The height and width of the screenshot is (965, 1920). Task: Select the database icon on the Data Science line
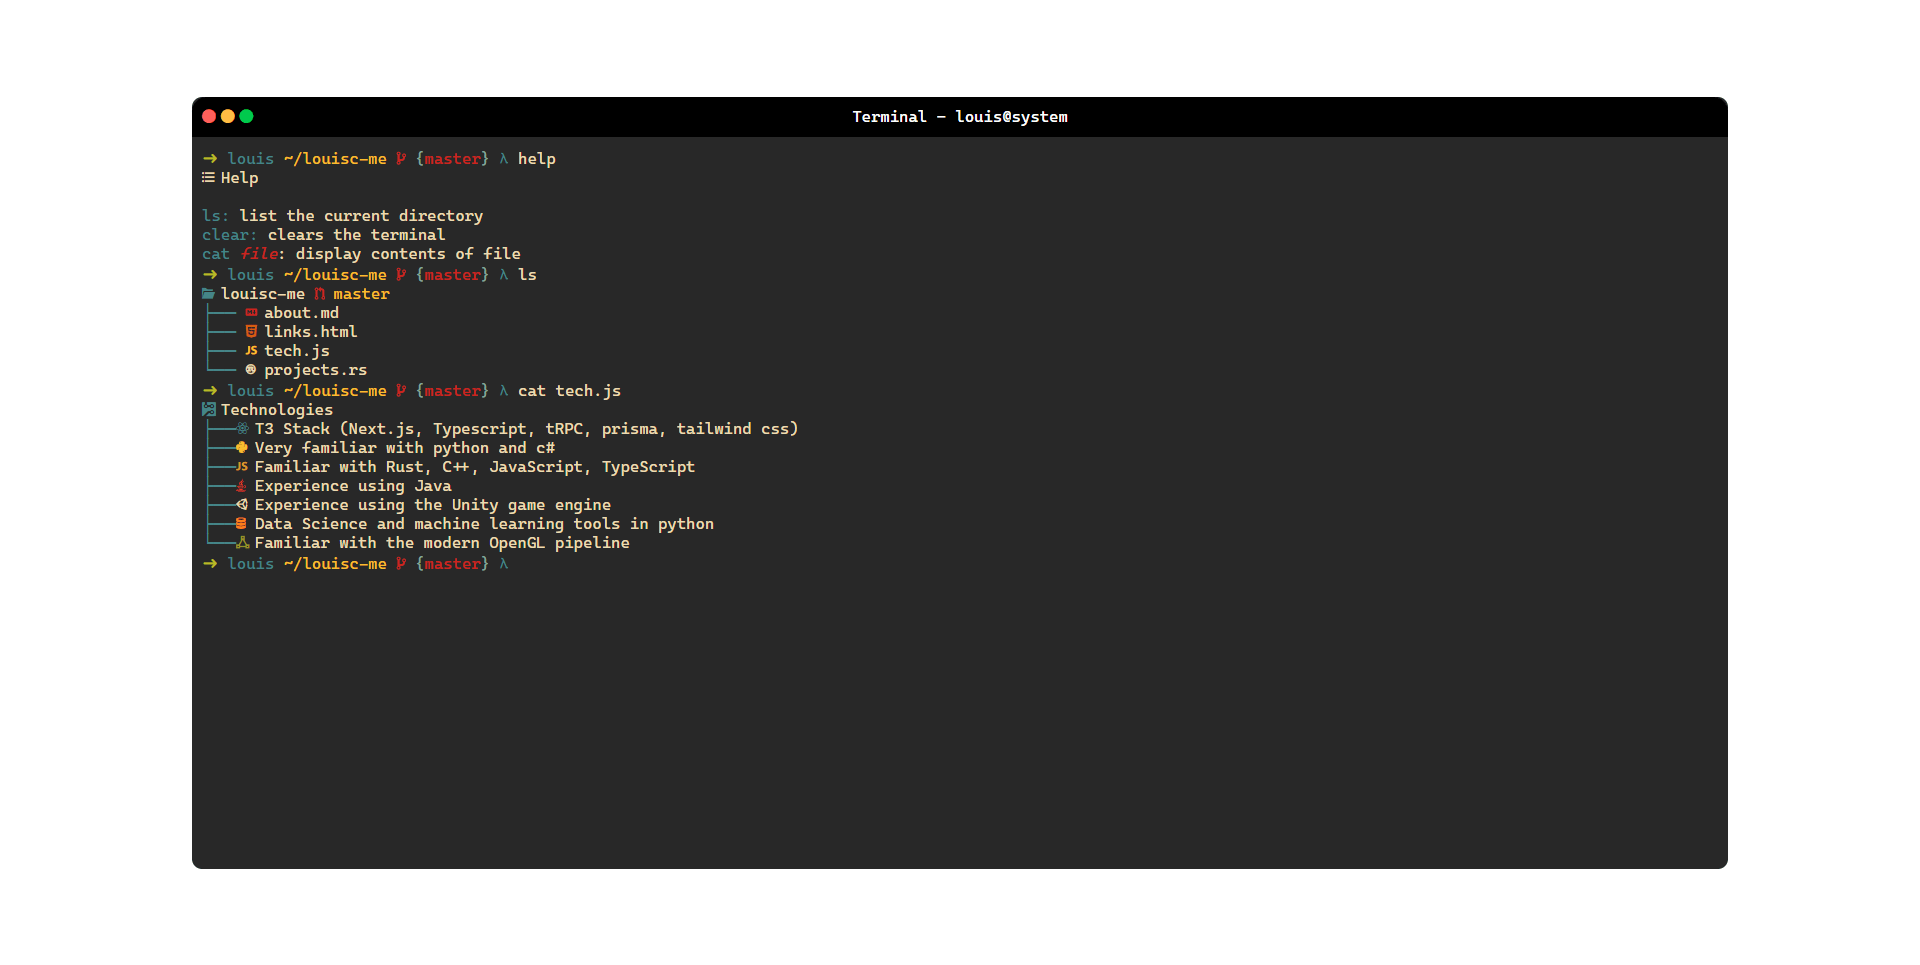(242, 524)
